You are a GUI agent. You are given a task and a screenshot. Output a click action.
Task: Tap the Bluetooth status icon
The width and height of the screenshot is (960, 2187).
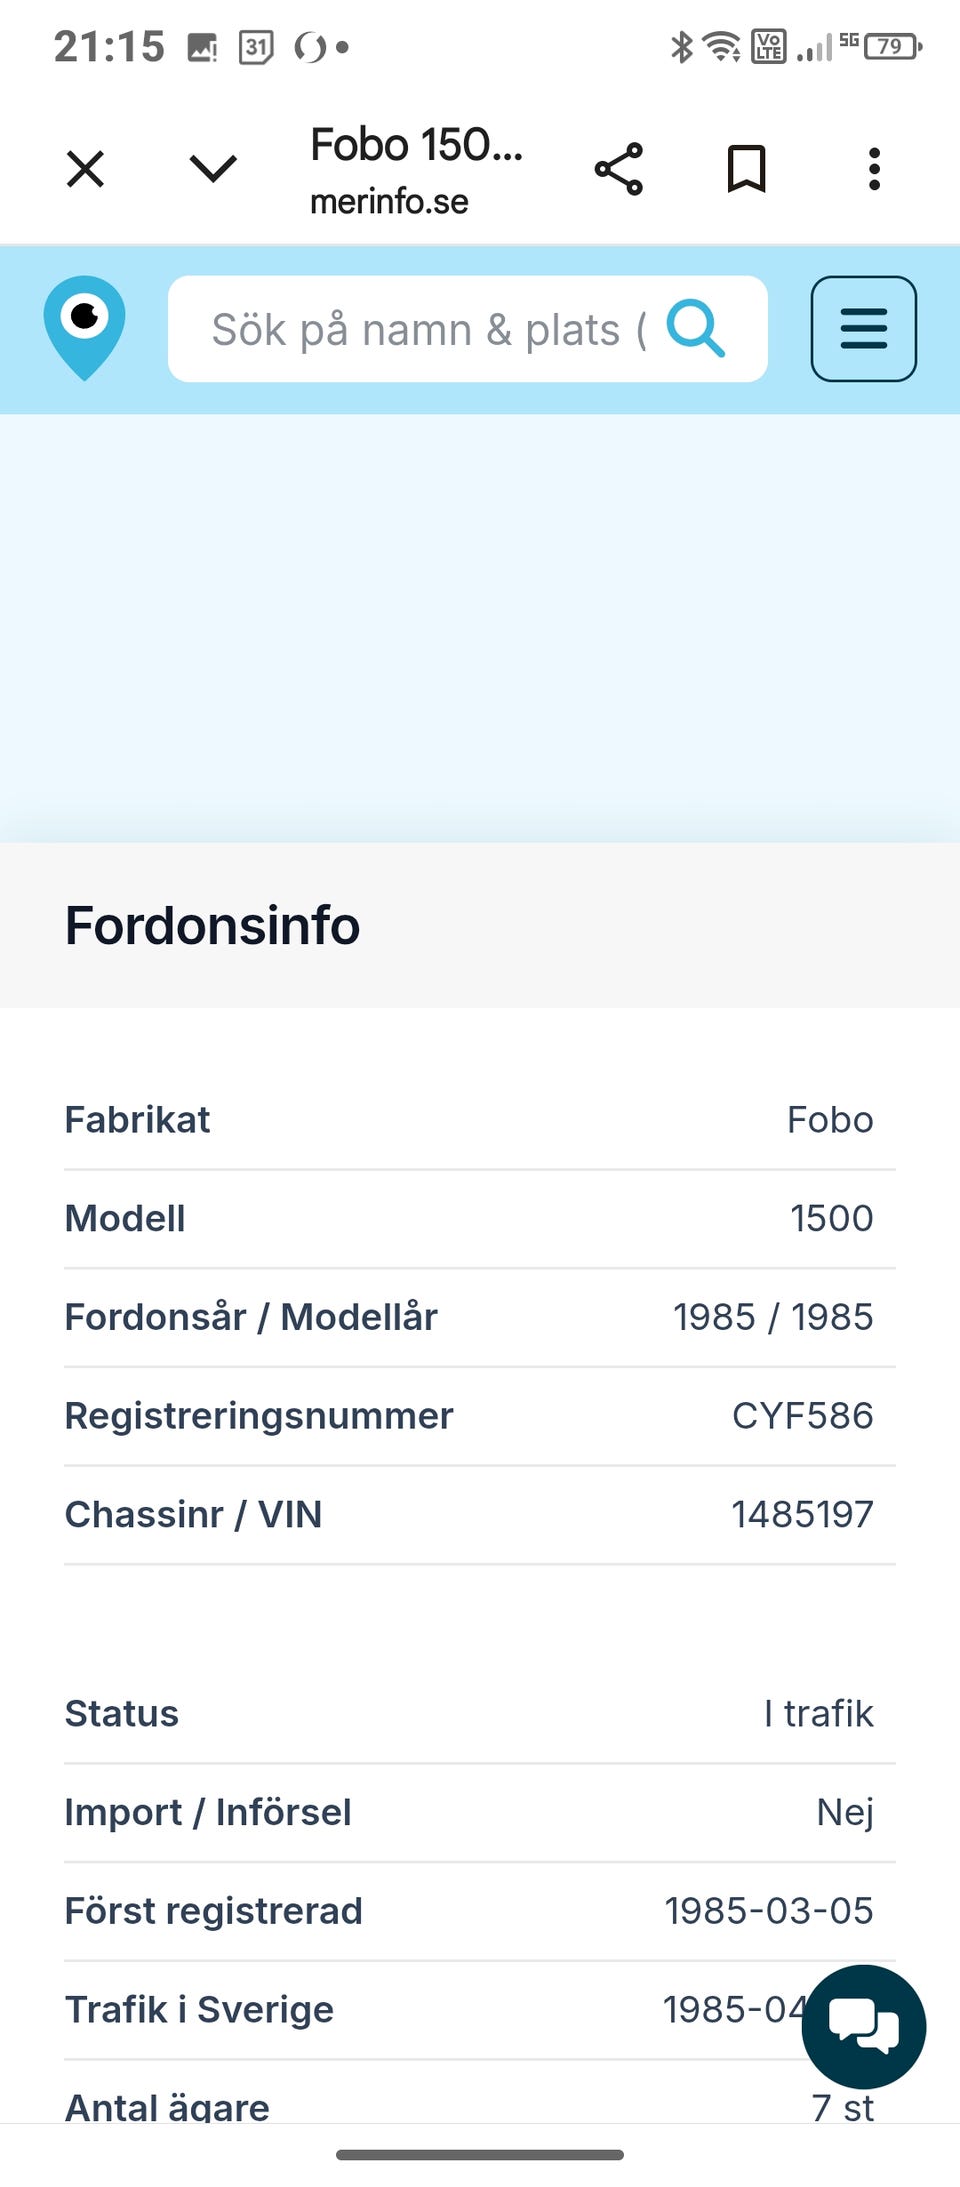pyautogui.click(x=681, y=46)
